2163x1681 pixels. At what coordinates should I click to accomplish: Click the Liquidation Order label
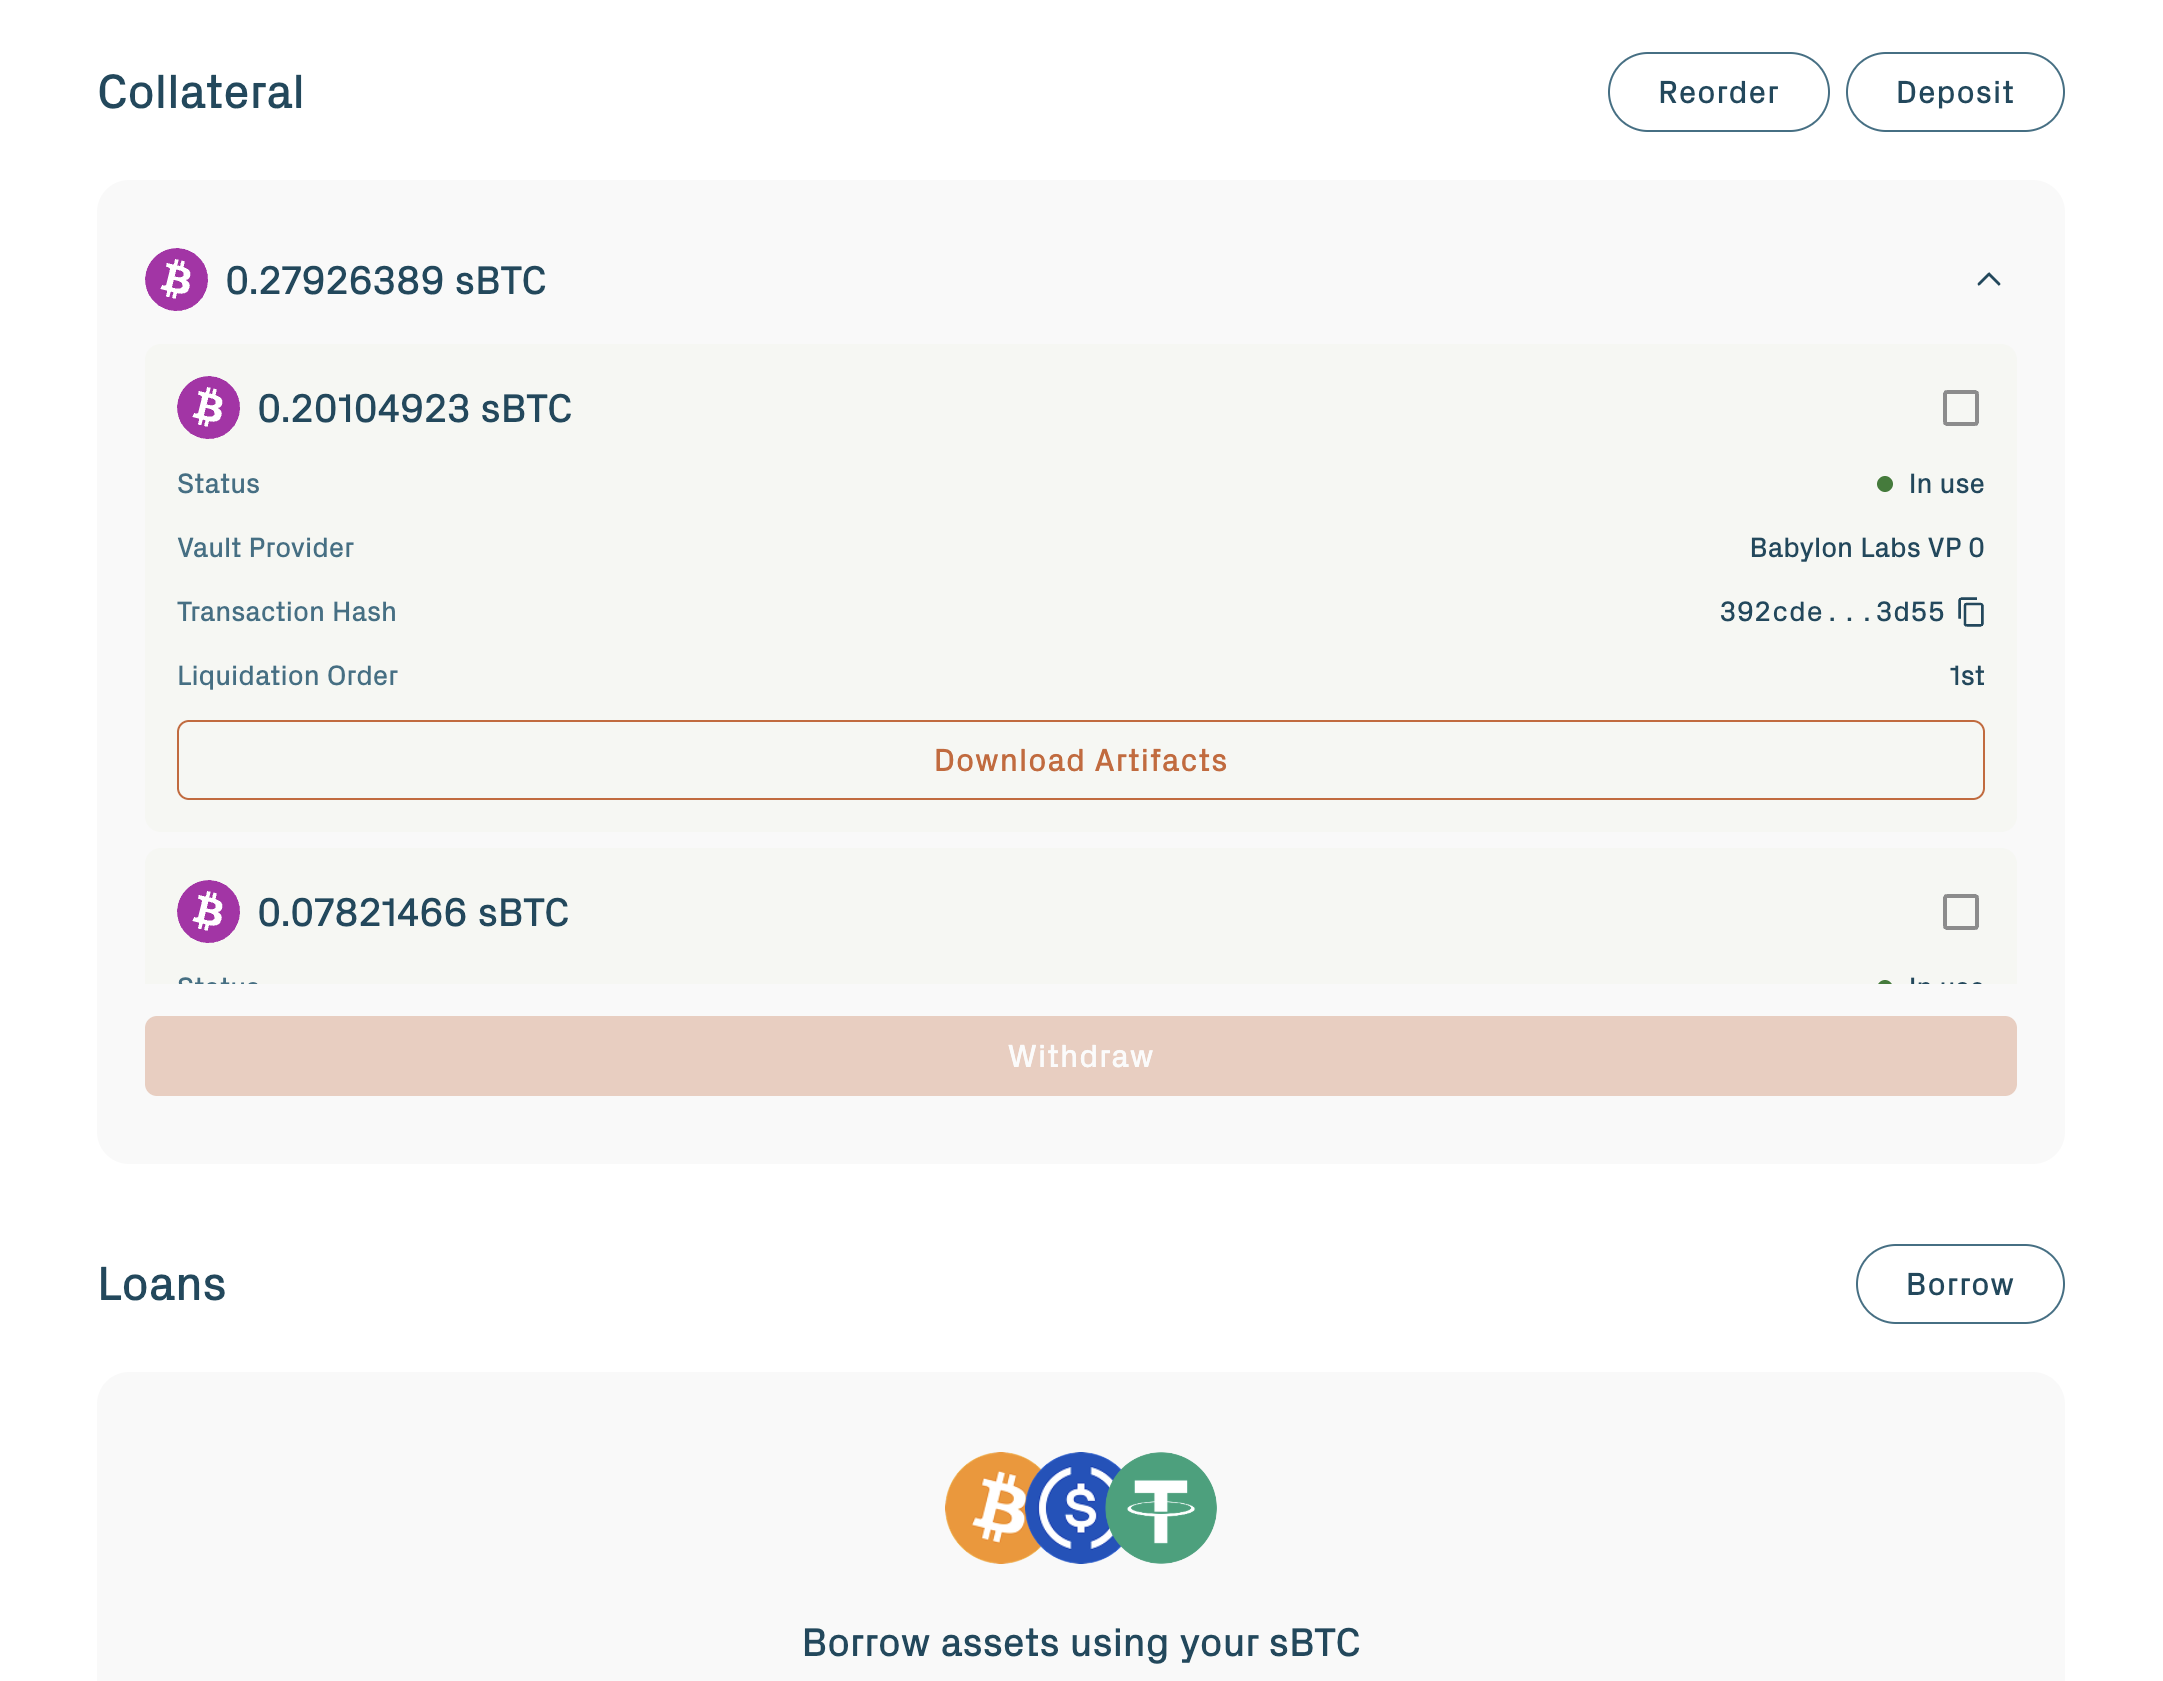point(287,676)
